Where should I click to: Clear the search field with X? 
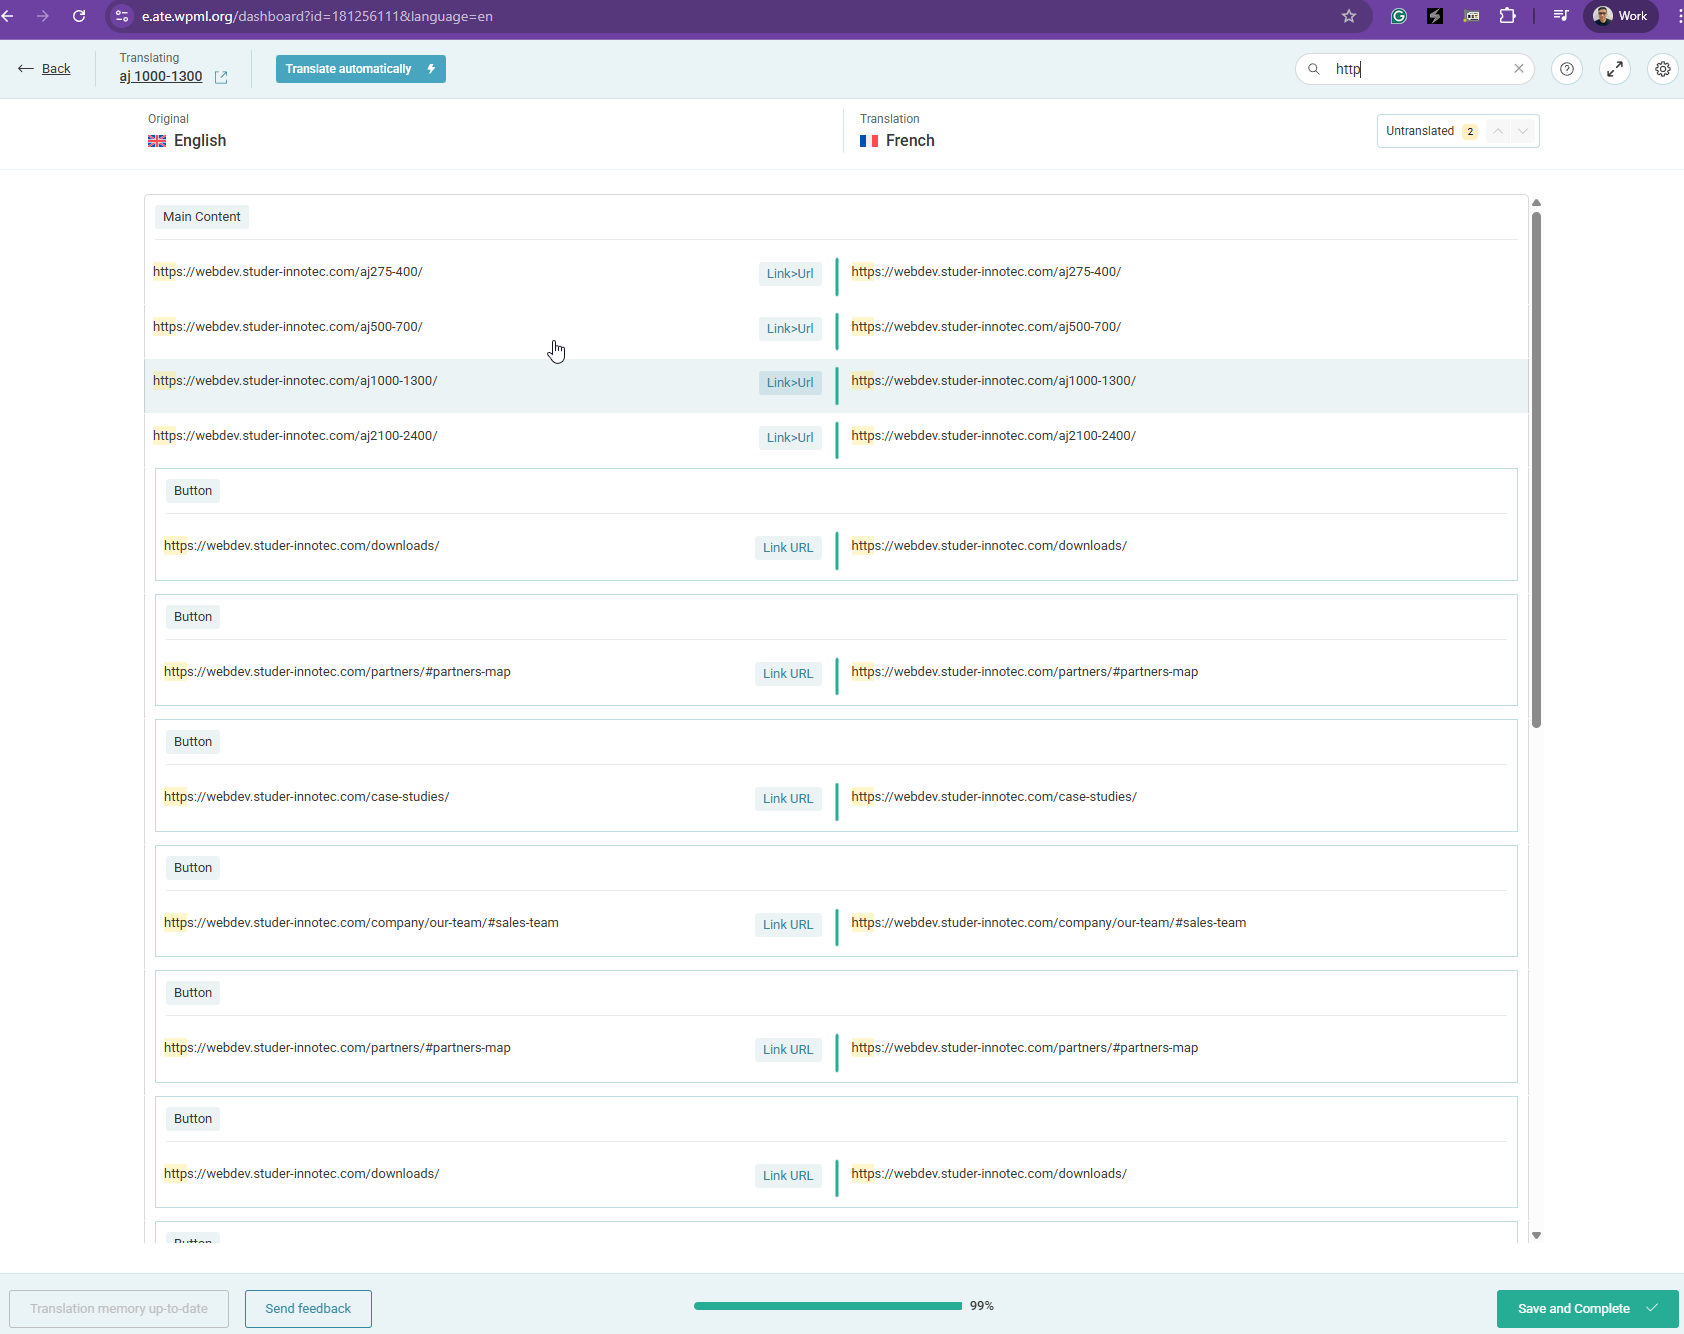tap(1519, 69)
